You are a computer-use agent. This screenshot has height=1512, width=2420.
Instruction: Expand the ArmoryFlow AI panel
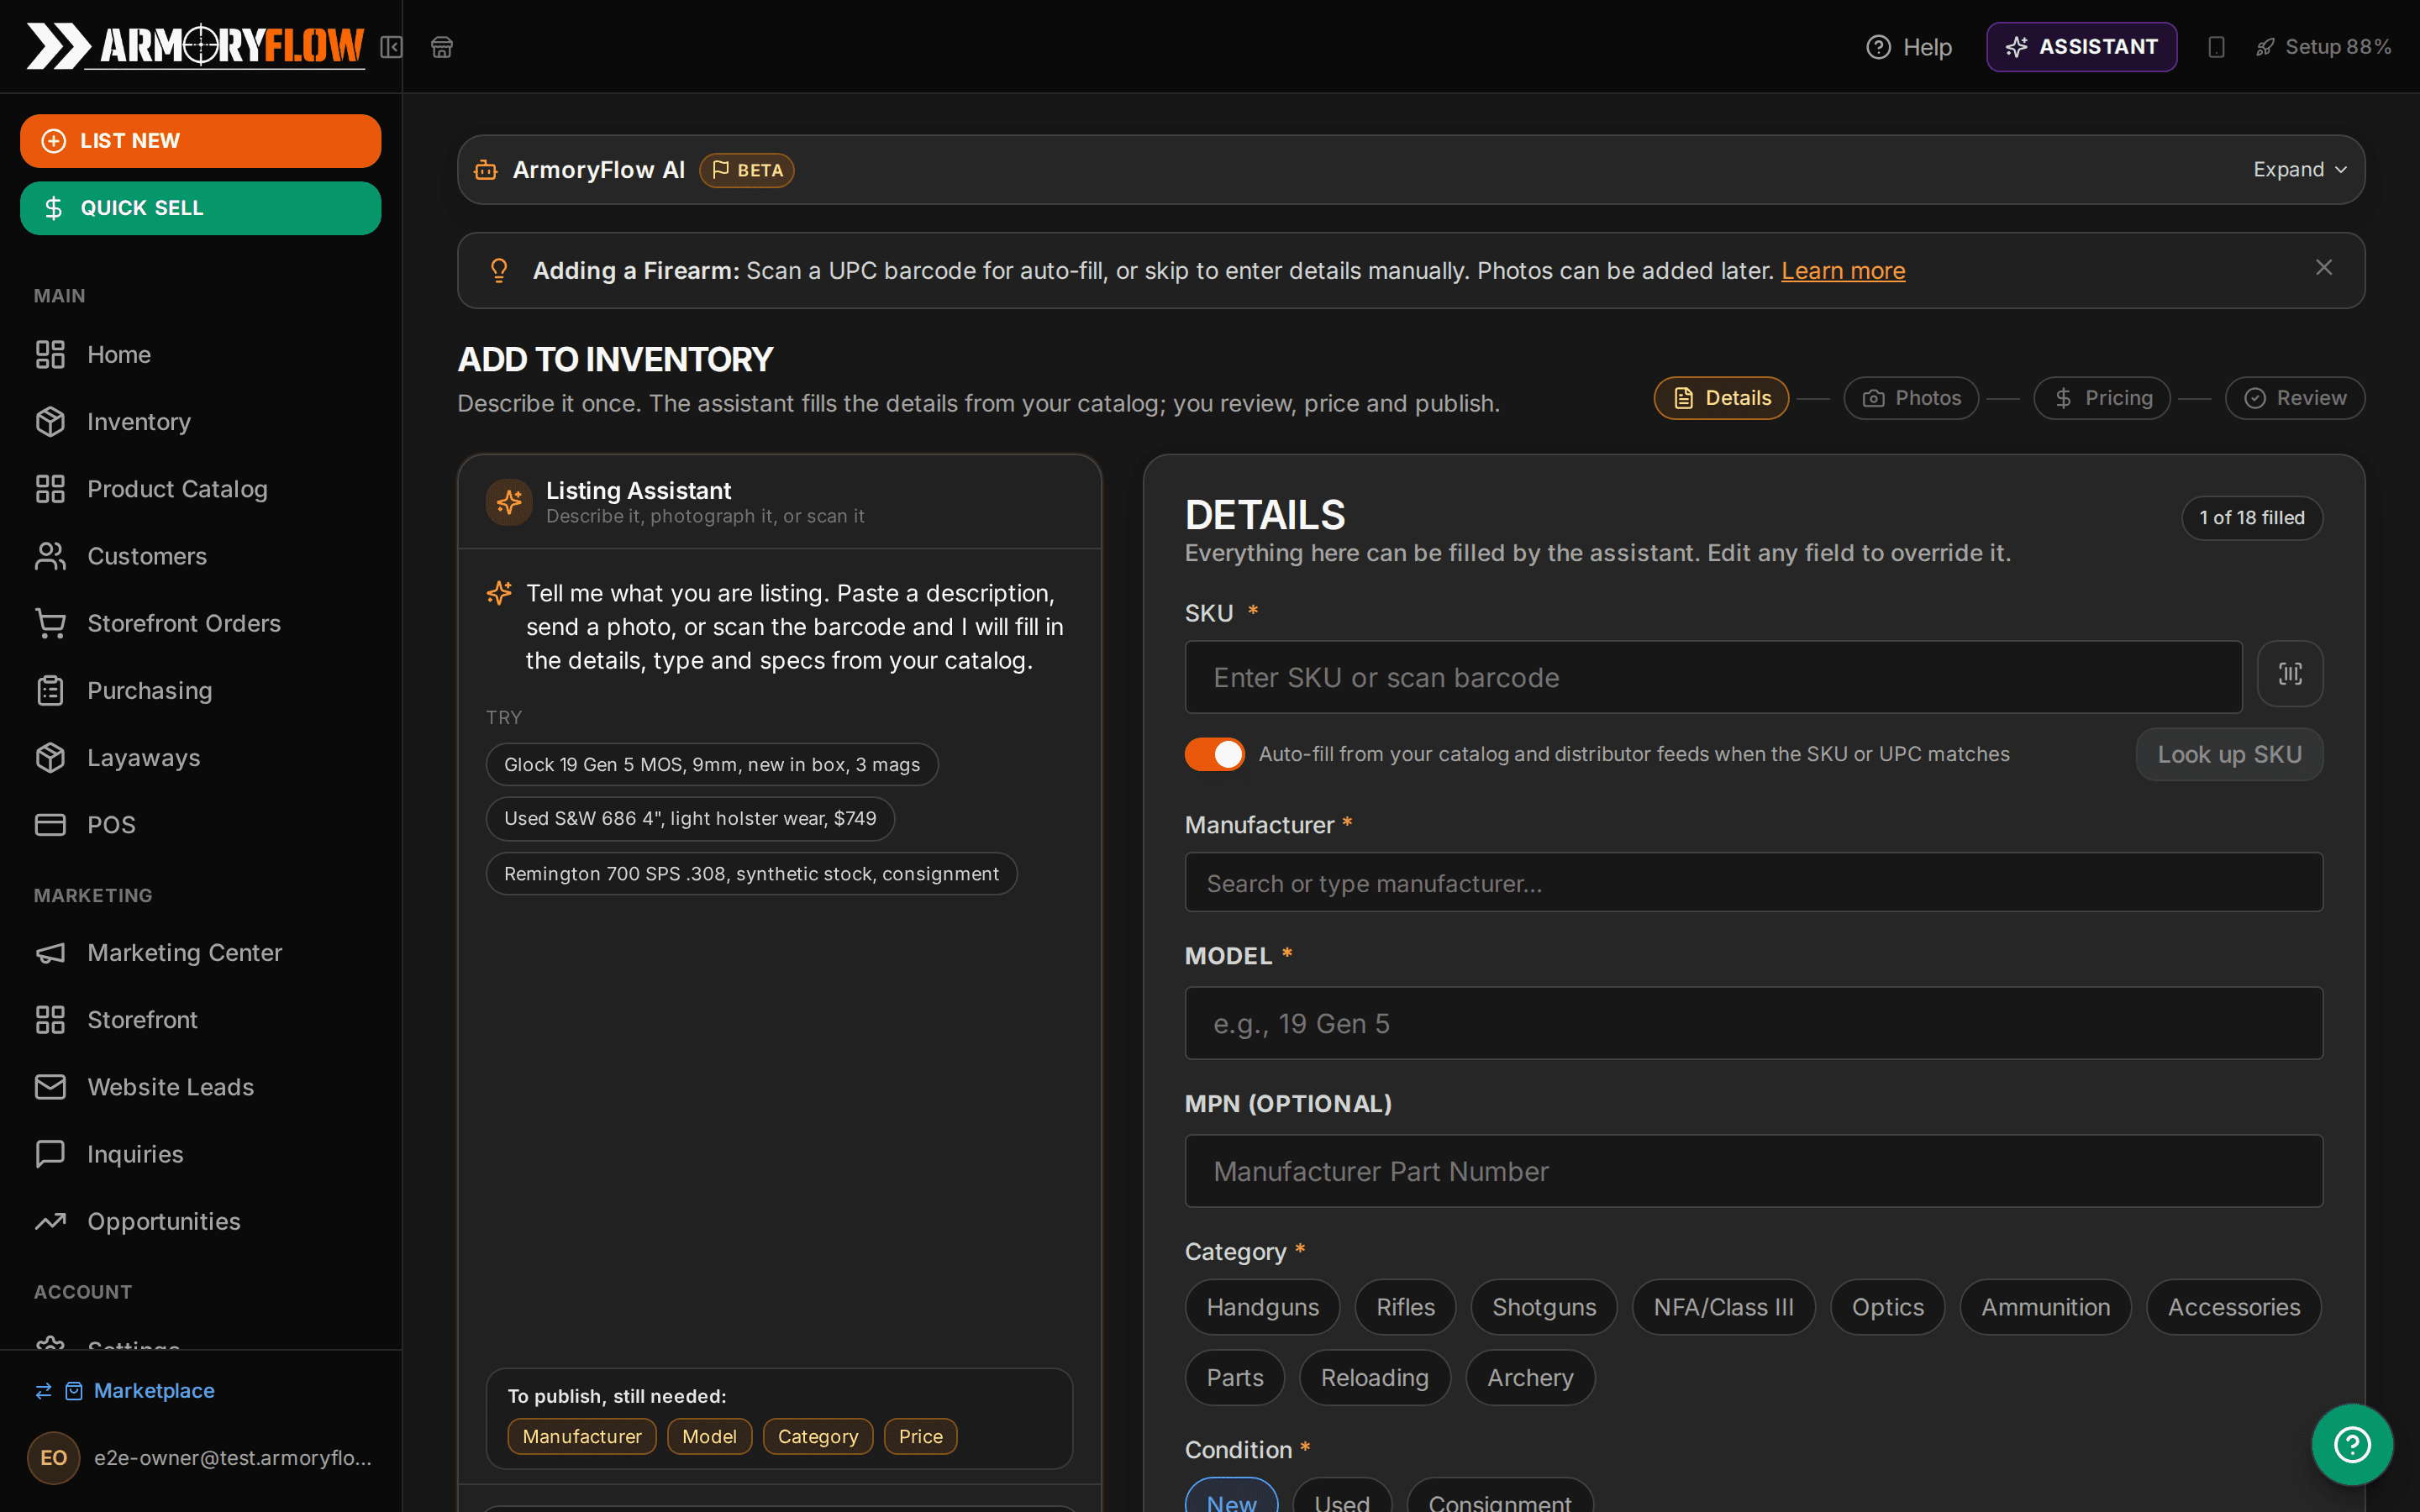pyautogui.click(x=2299, y=170)
